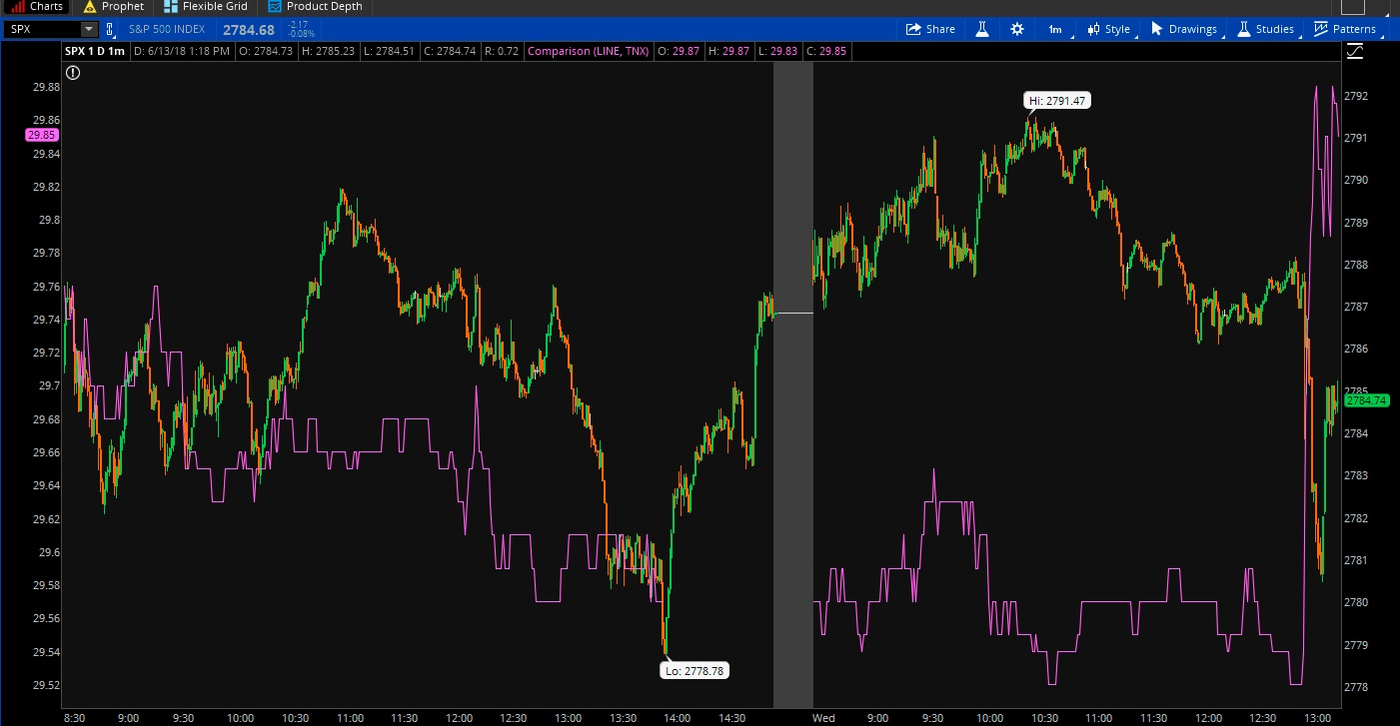The image size is (1400, 726).
Task: Click the exclamation alert icon on chart
Action: point(73,72)
